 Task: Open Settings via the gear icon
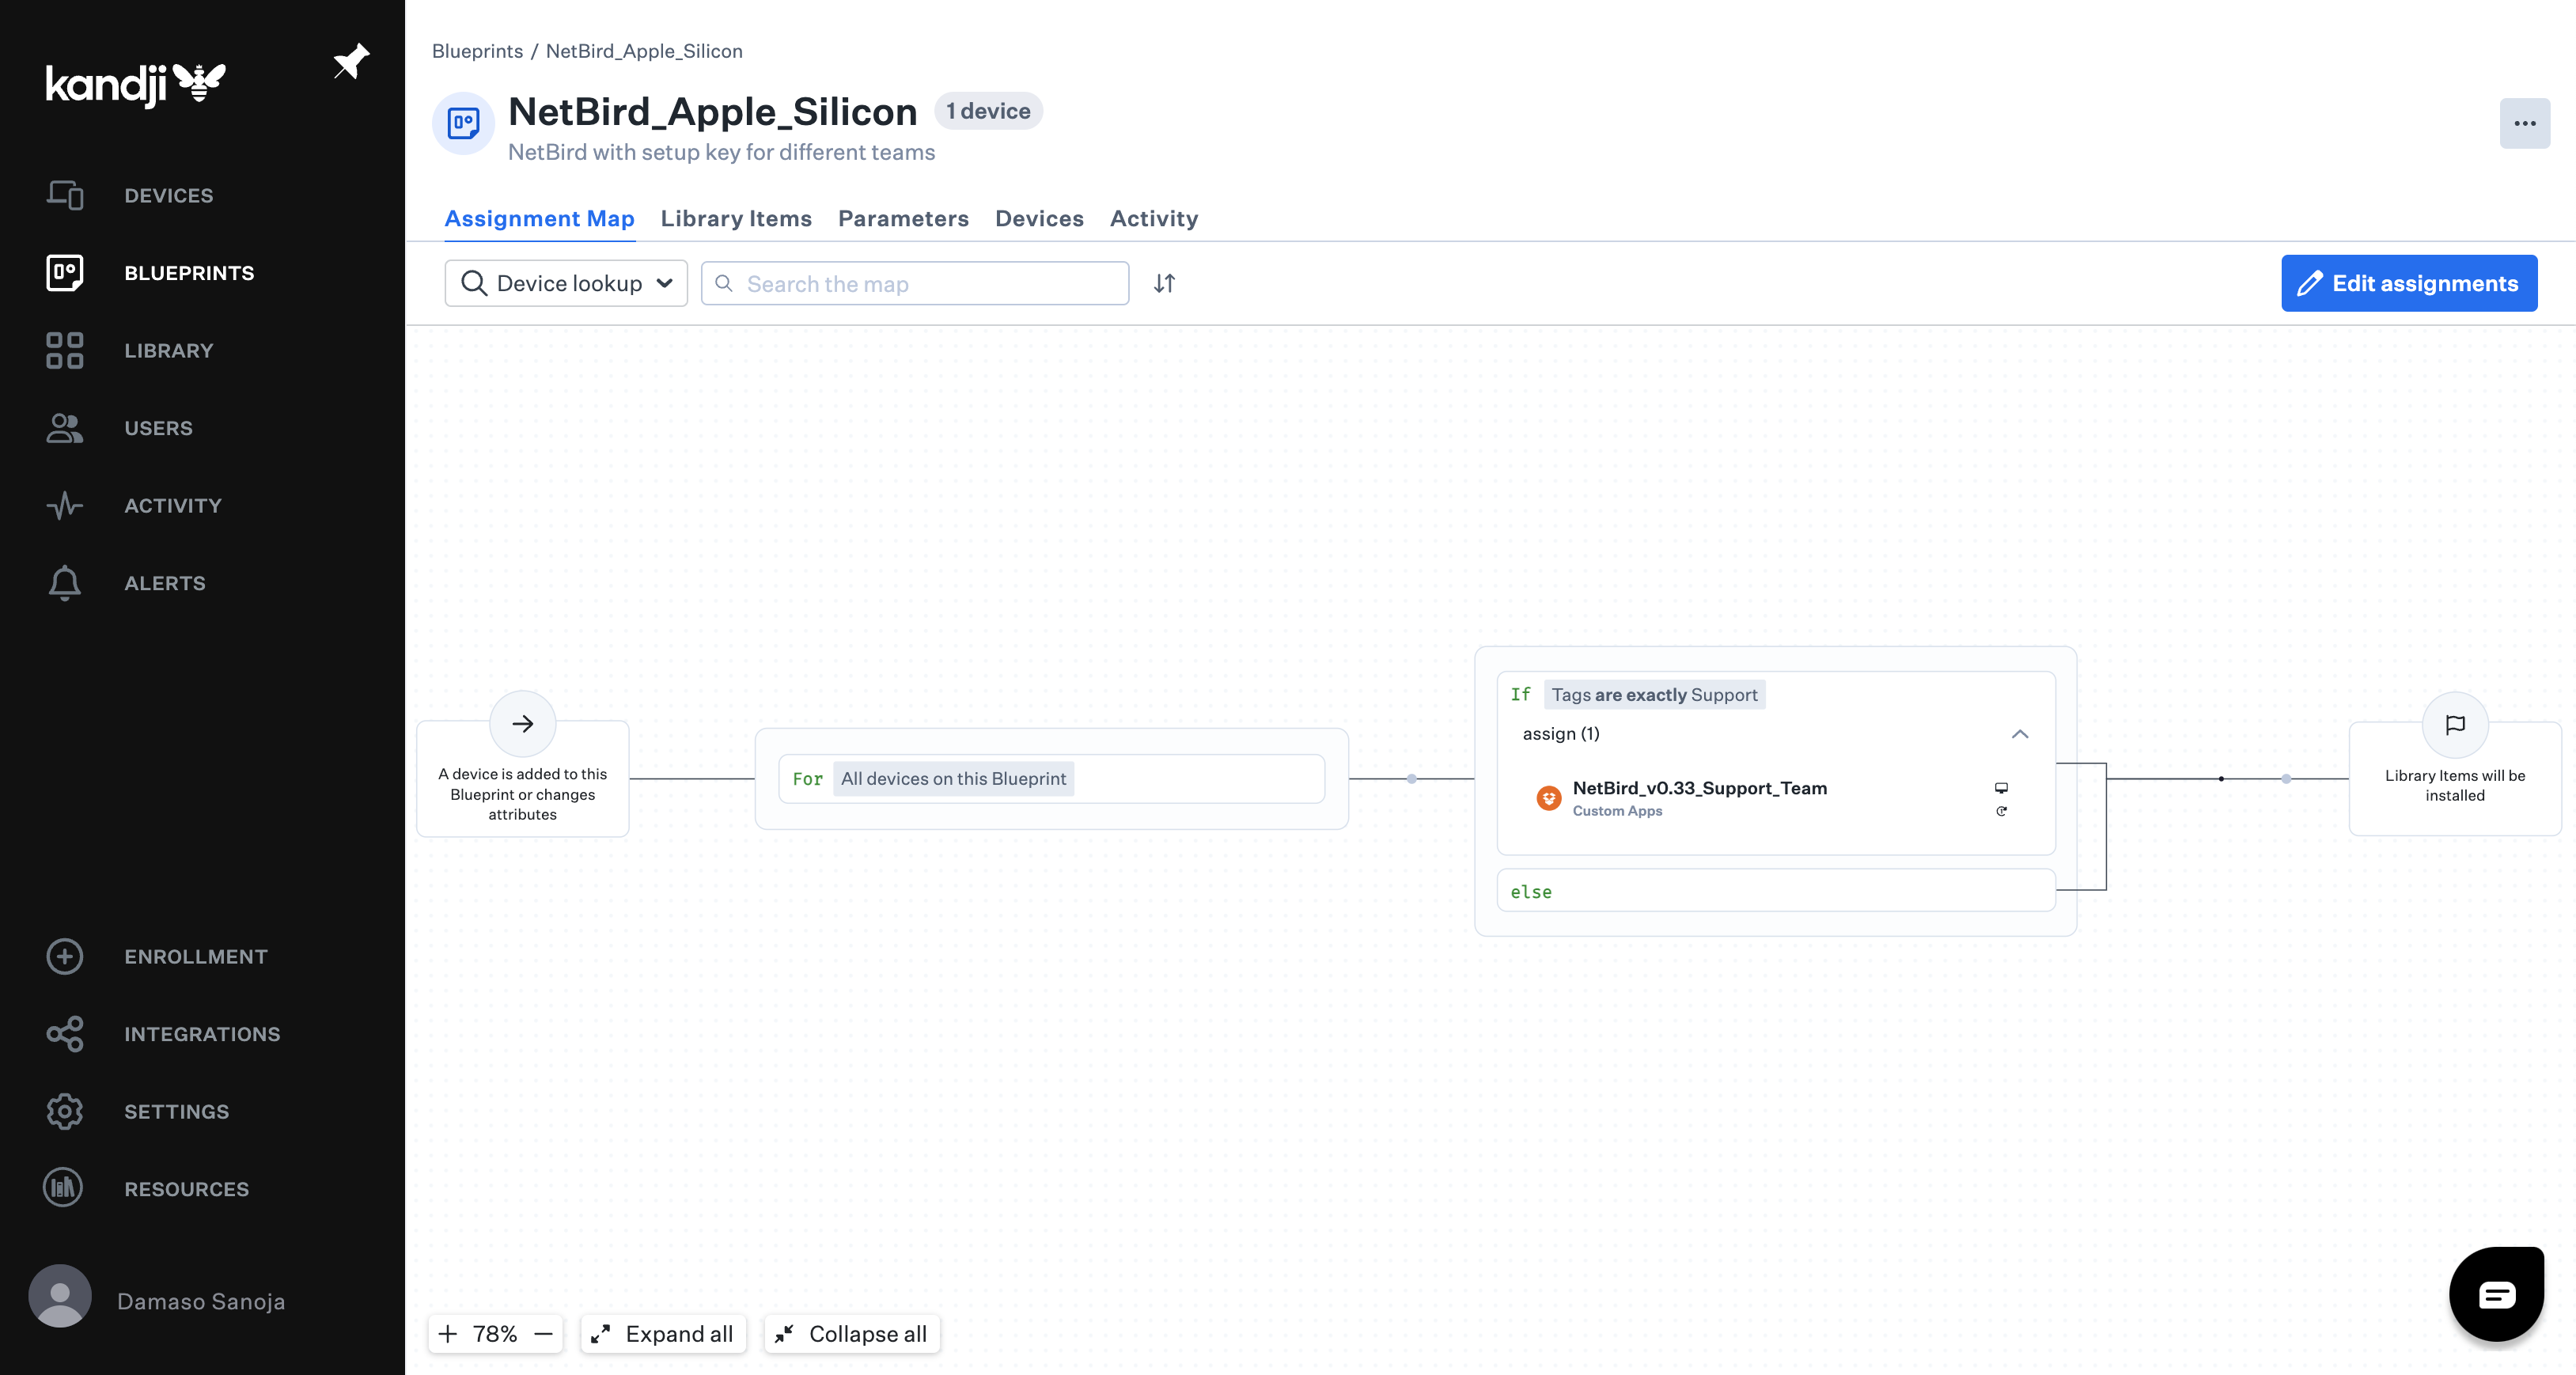pos(64,1111)
